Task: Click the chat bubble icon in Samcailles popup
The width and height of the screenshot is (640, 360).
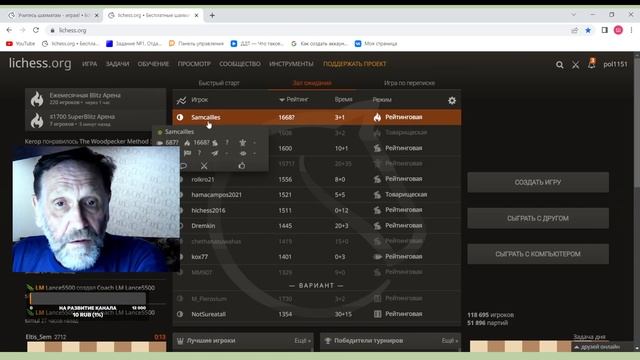Action: point(183,166)
